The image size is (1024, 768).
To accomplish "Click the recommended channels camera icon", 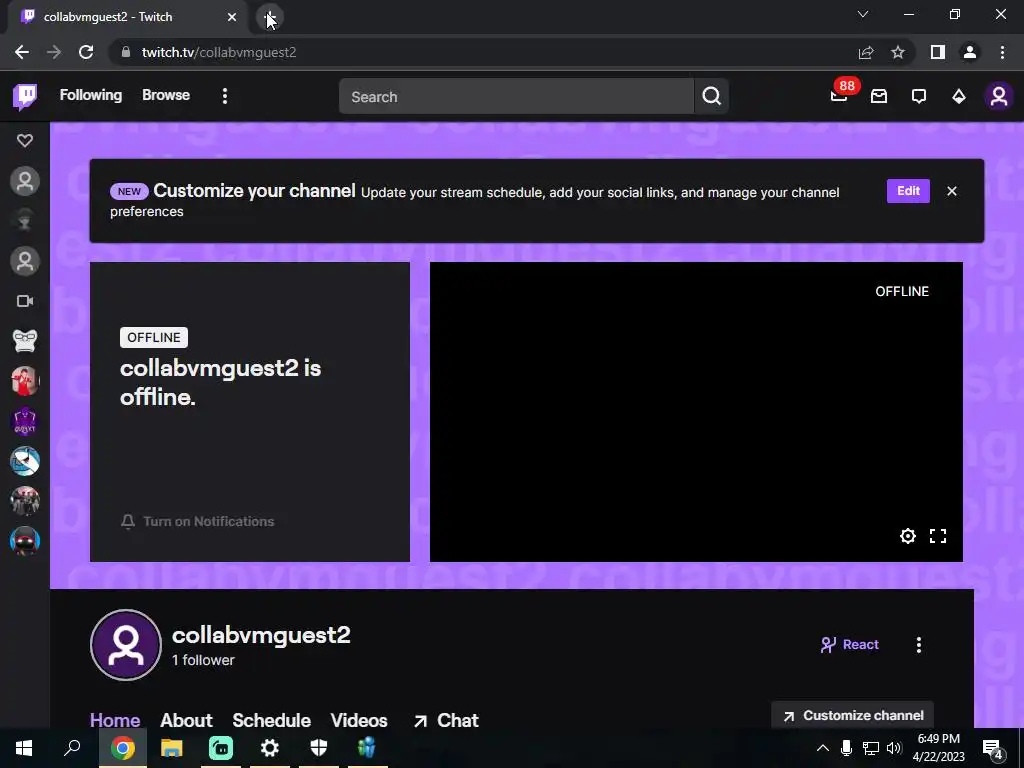I will click(x=25, y=301).
